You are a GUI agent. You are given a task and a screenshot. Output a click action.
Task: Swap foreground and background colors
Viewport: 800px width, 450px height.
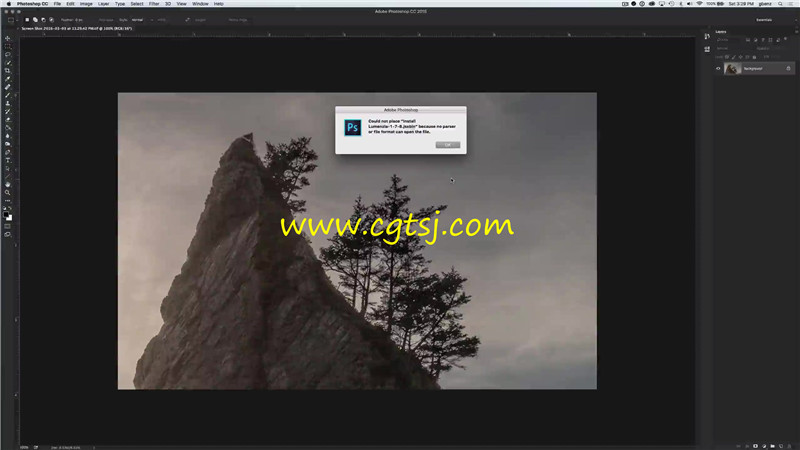coord(10,208)
